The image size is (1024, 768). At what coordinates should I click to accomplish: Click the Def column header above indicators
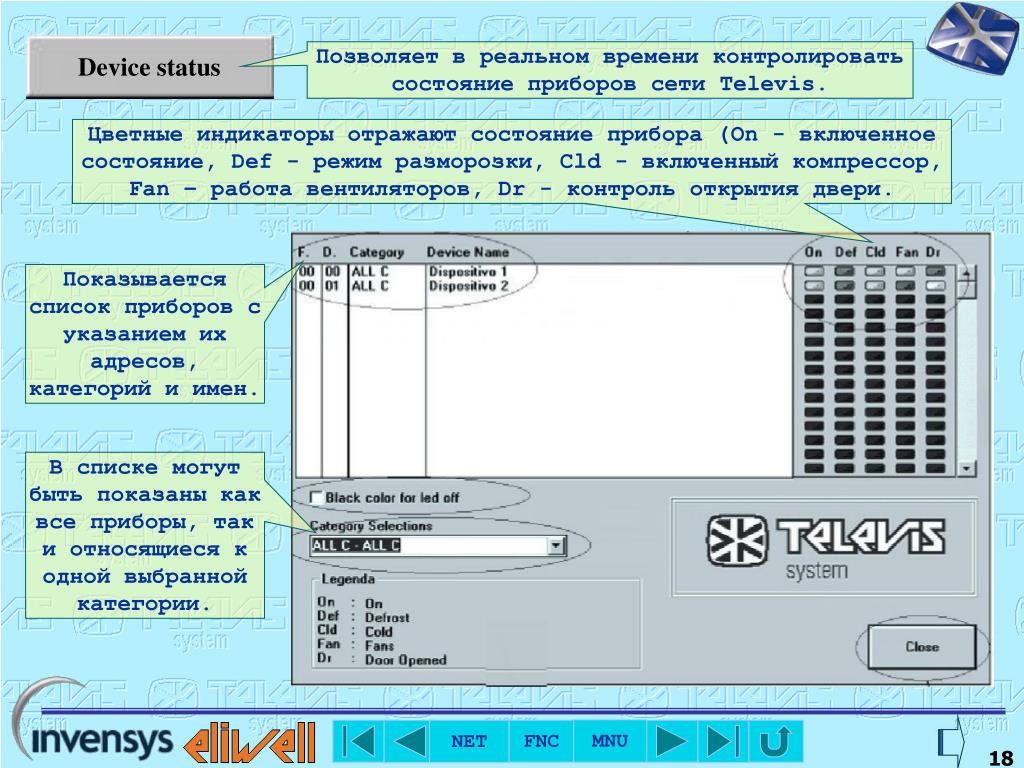coord(845,252)
